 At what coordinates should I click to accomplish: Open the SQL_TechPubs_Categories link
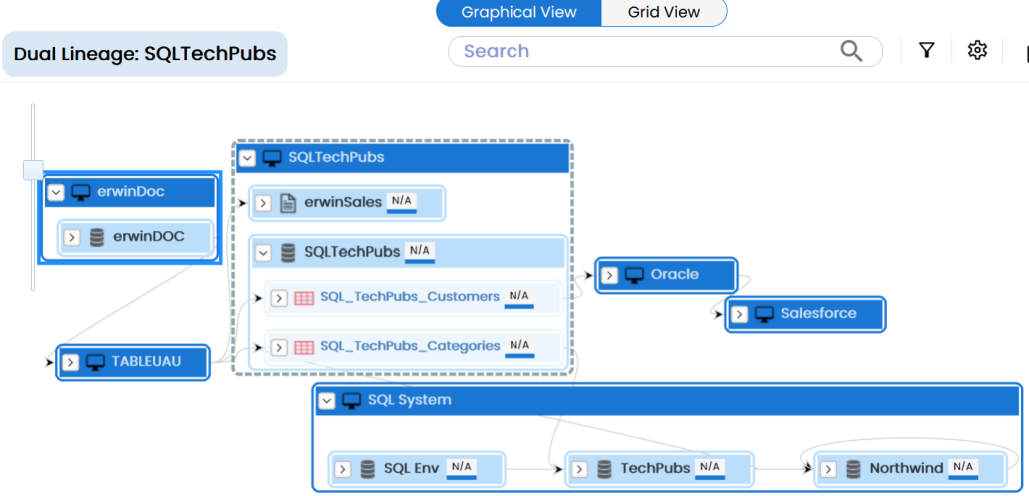coord(410,346)
